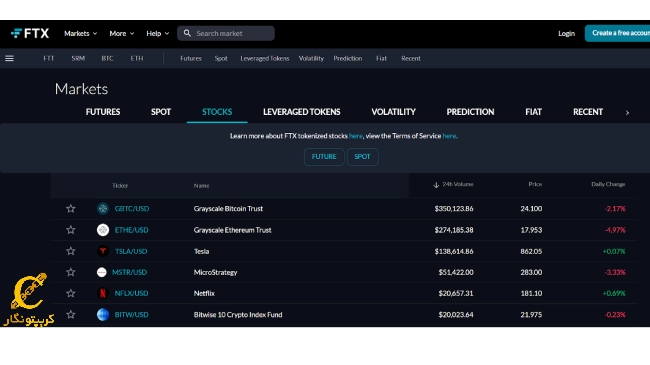Click the GBTC/USD coin icon
Image resolution: width=650 pixels, height=365 pixels.
[x=103, y=209]
